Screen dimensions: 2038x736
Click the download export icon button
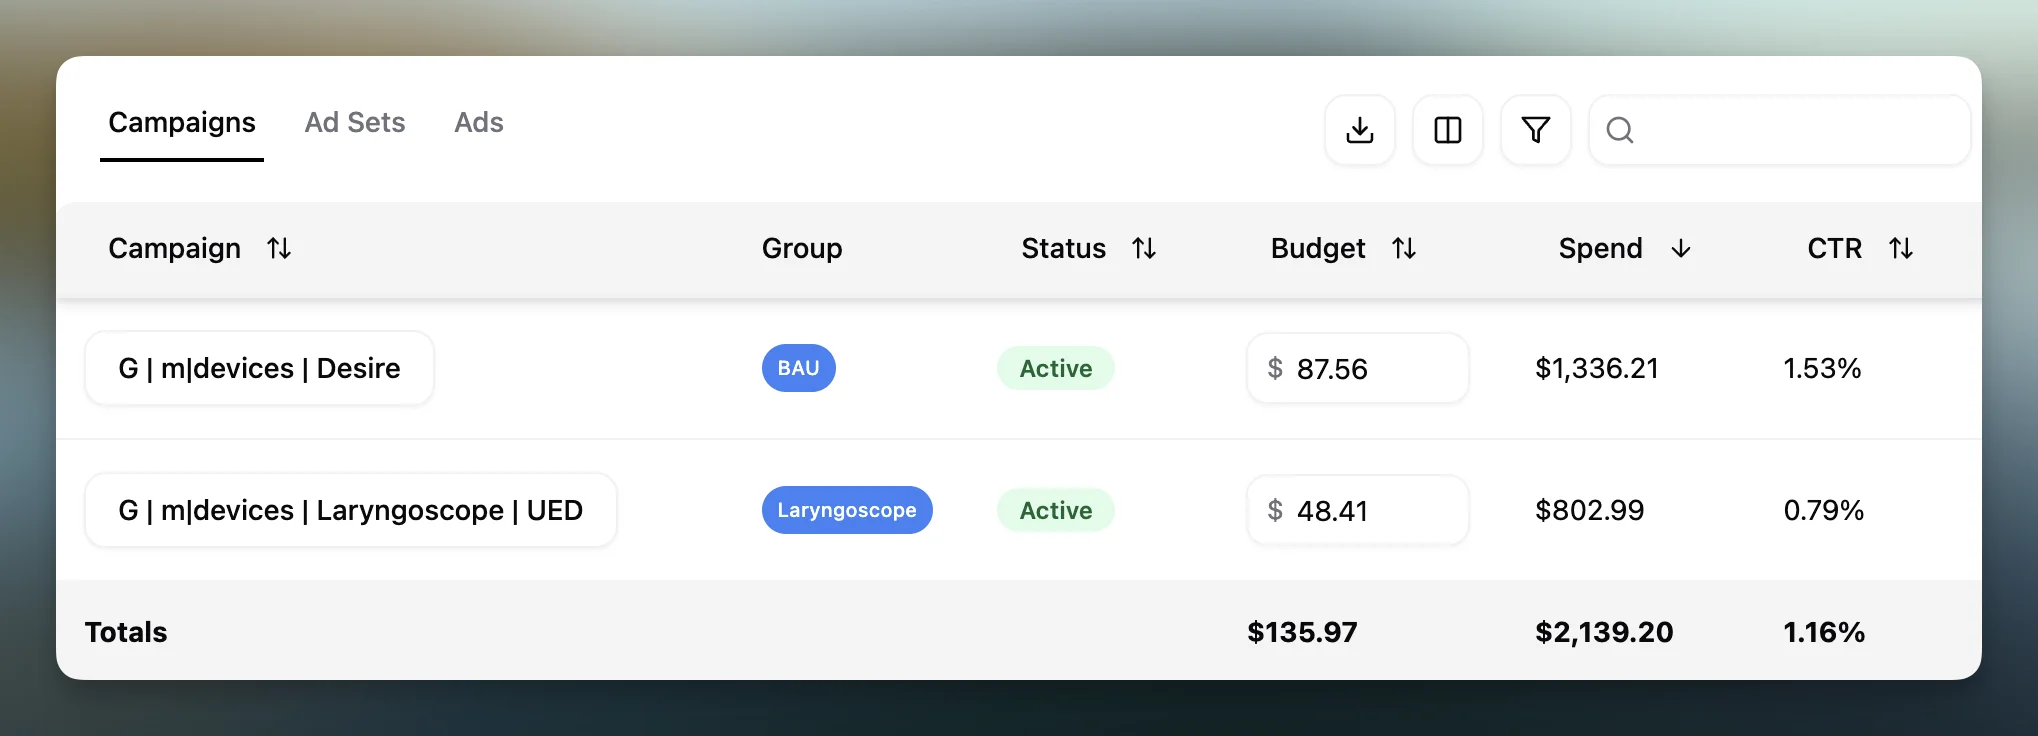click(x=1360, y=130)
